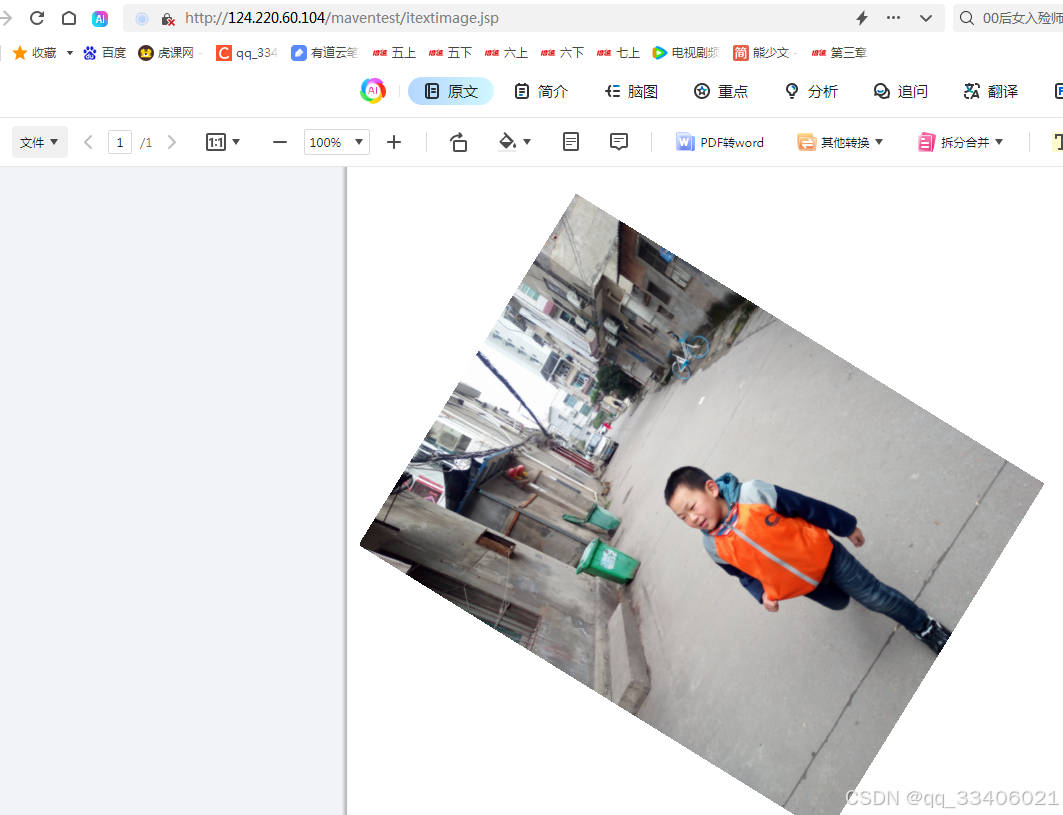
Task: Click the 1:1 actual size icon
Action: click(x=216, y=142)
